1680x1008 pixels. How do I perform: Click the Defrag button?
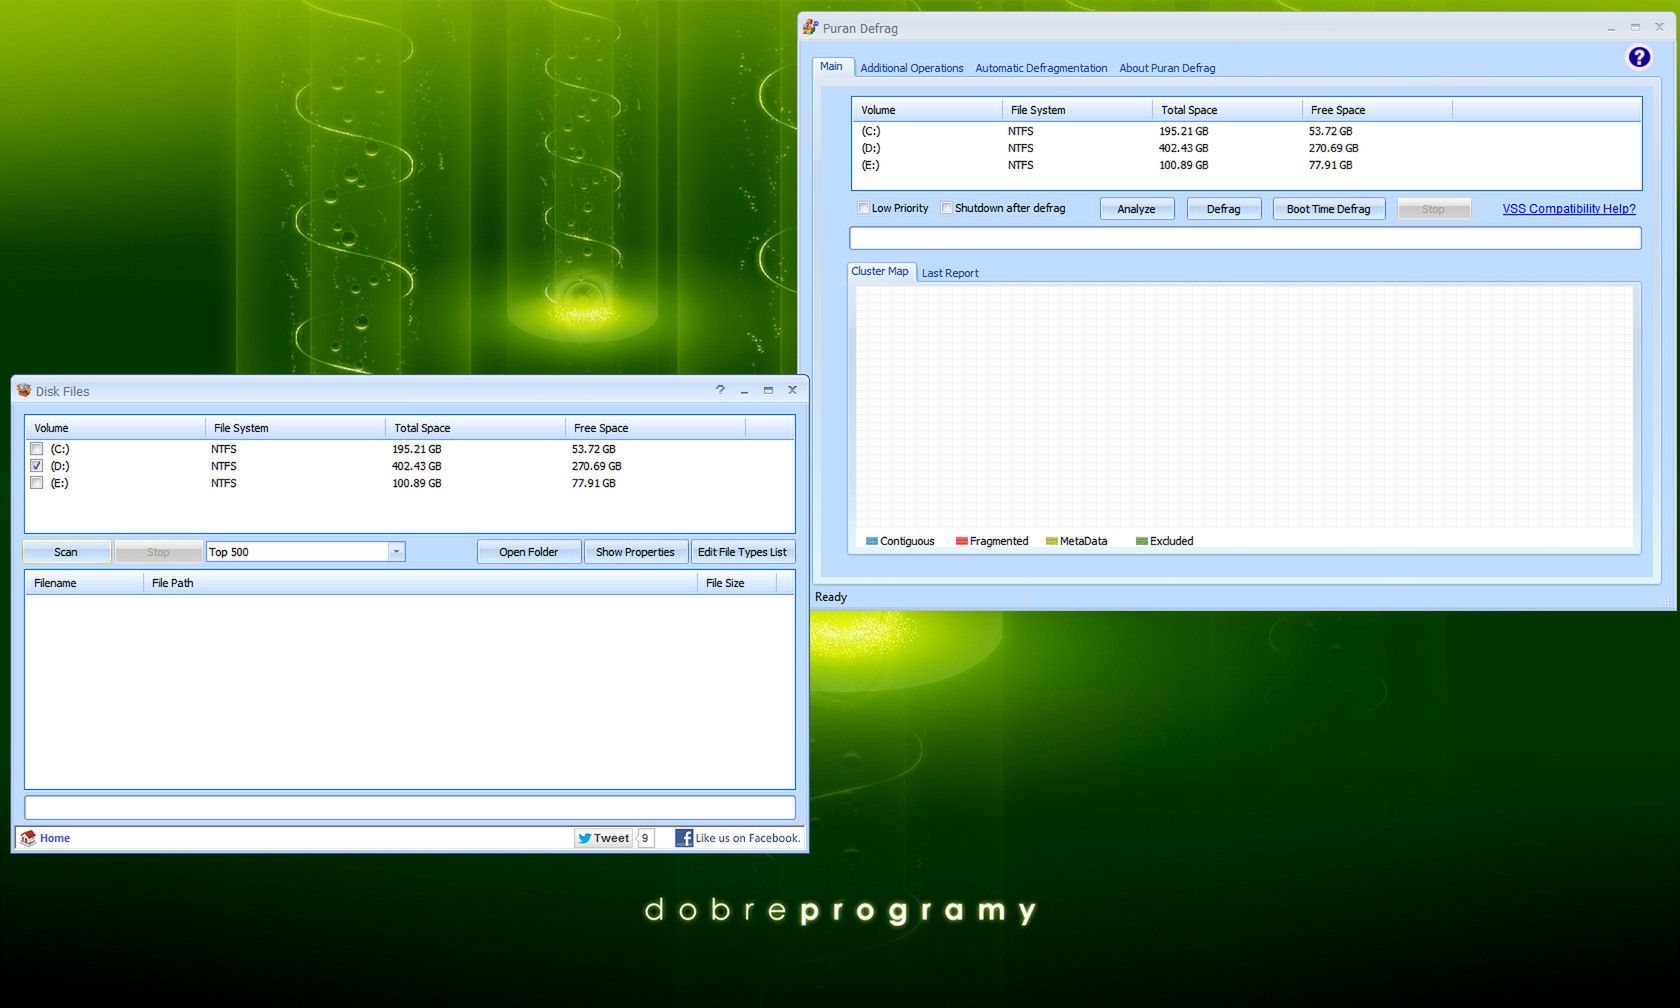tap(1224, 208)
